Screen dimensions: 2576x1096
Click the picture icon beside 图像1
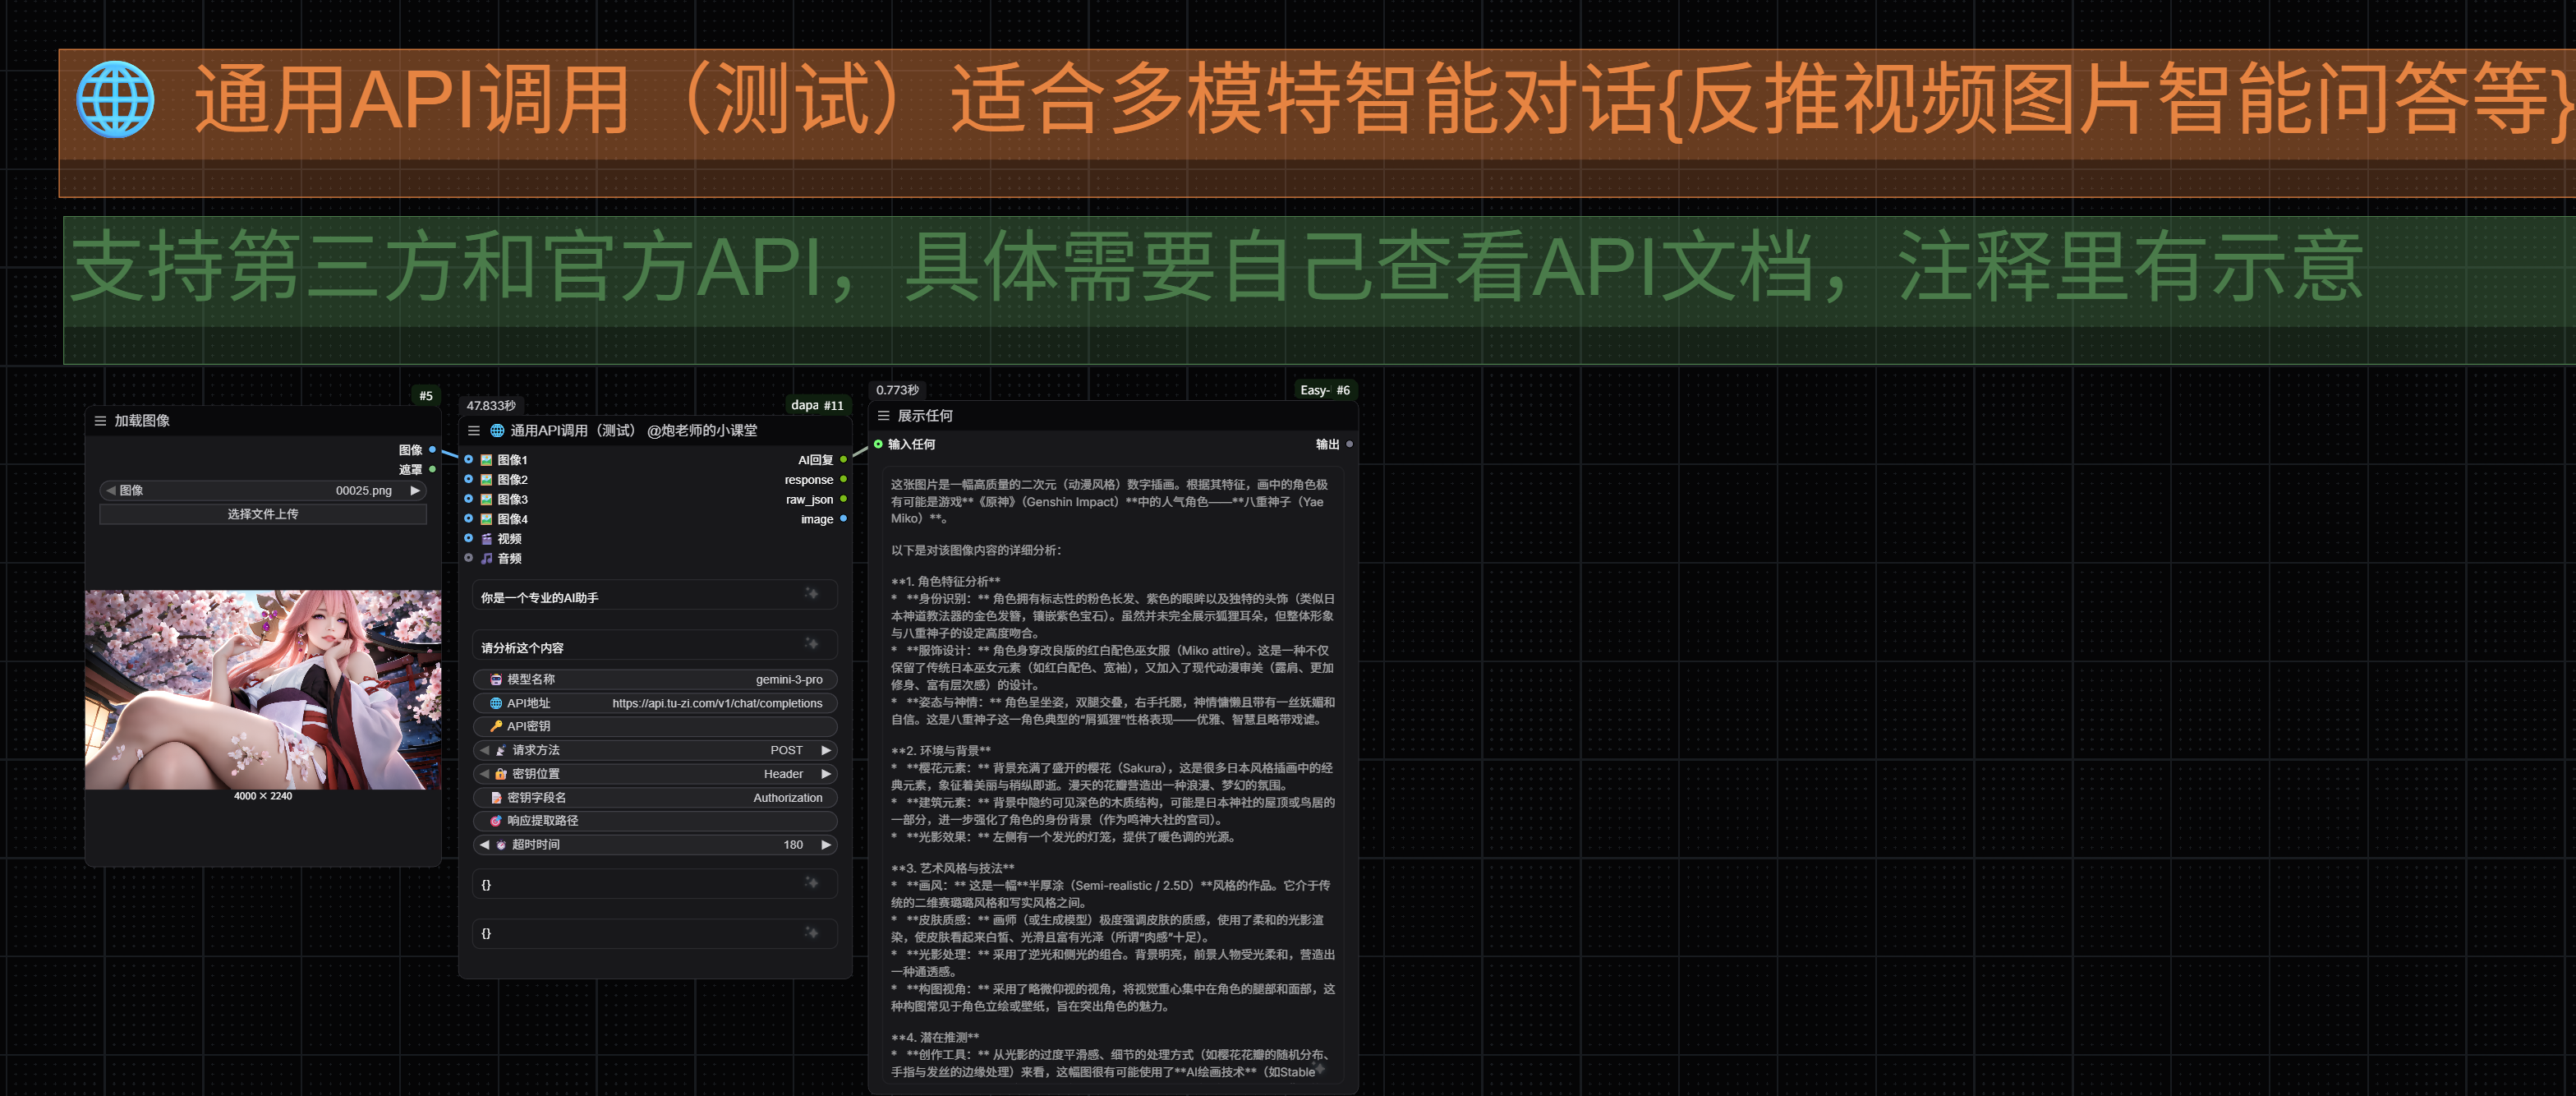(486, 460)
